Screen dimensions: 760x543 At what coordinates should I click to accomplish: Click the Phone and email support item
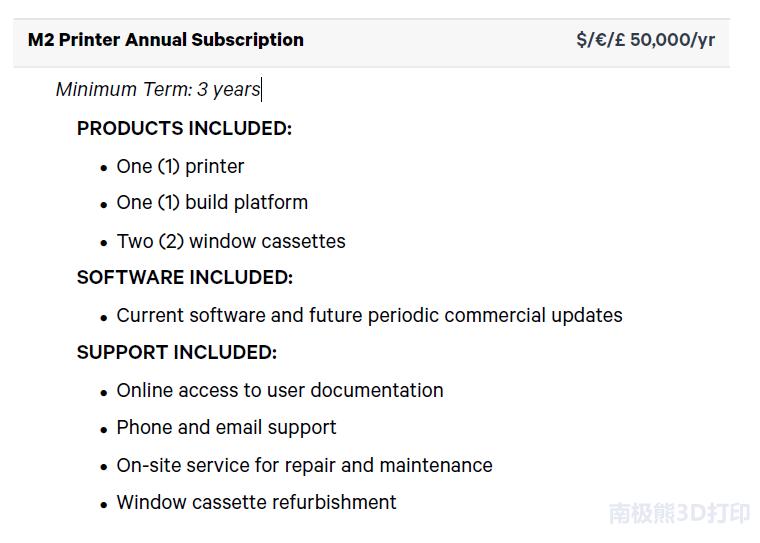coord(226,427)
